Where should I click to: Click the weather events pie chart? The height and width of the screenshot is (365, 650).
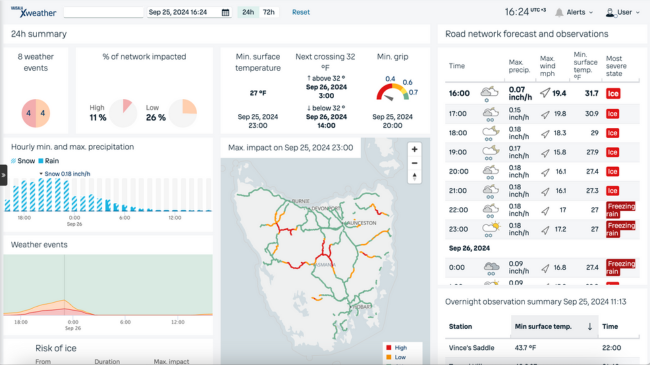click(36, 113)
